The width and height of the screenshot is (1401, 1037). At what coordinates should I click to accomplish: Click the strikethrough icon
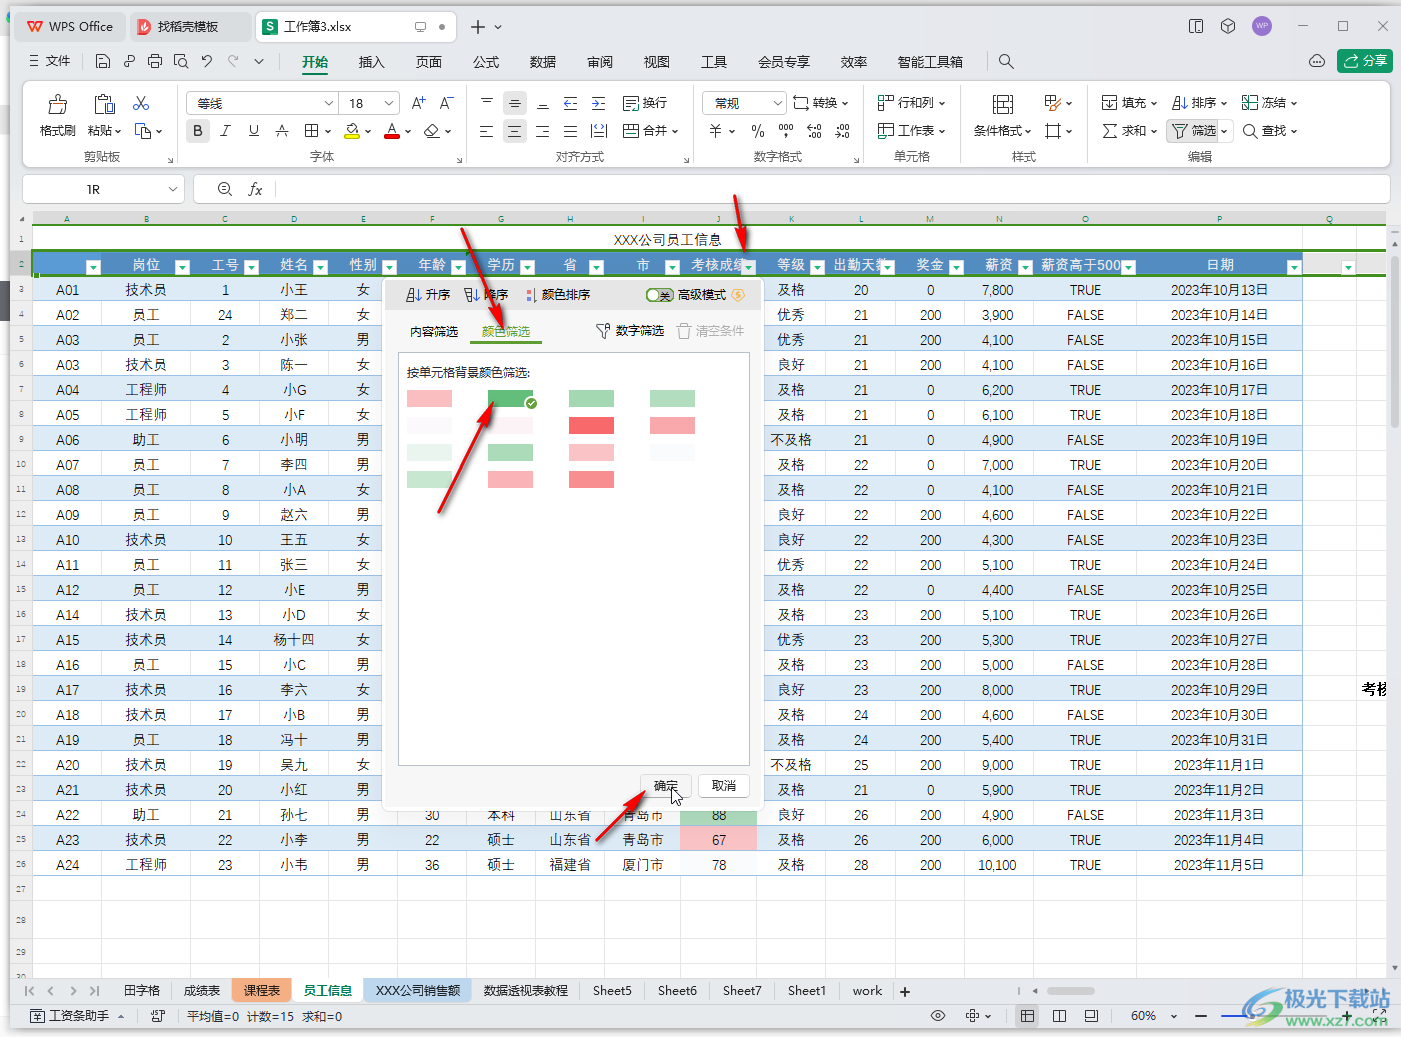(282, 131)
